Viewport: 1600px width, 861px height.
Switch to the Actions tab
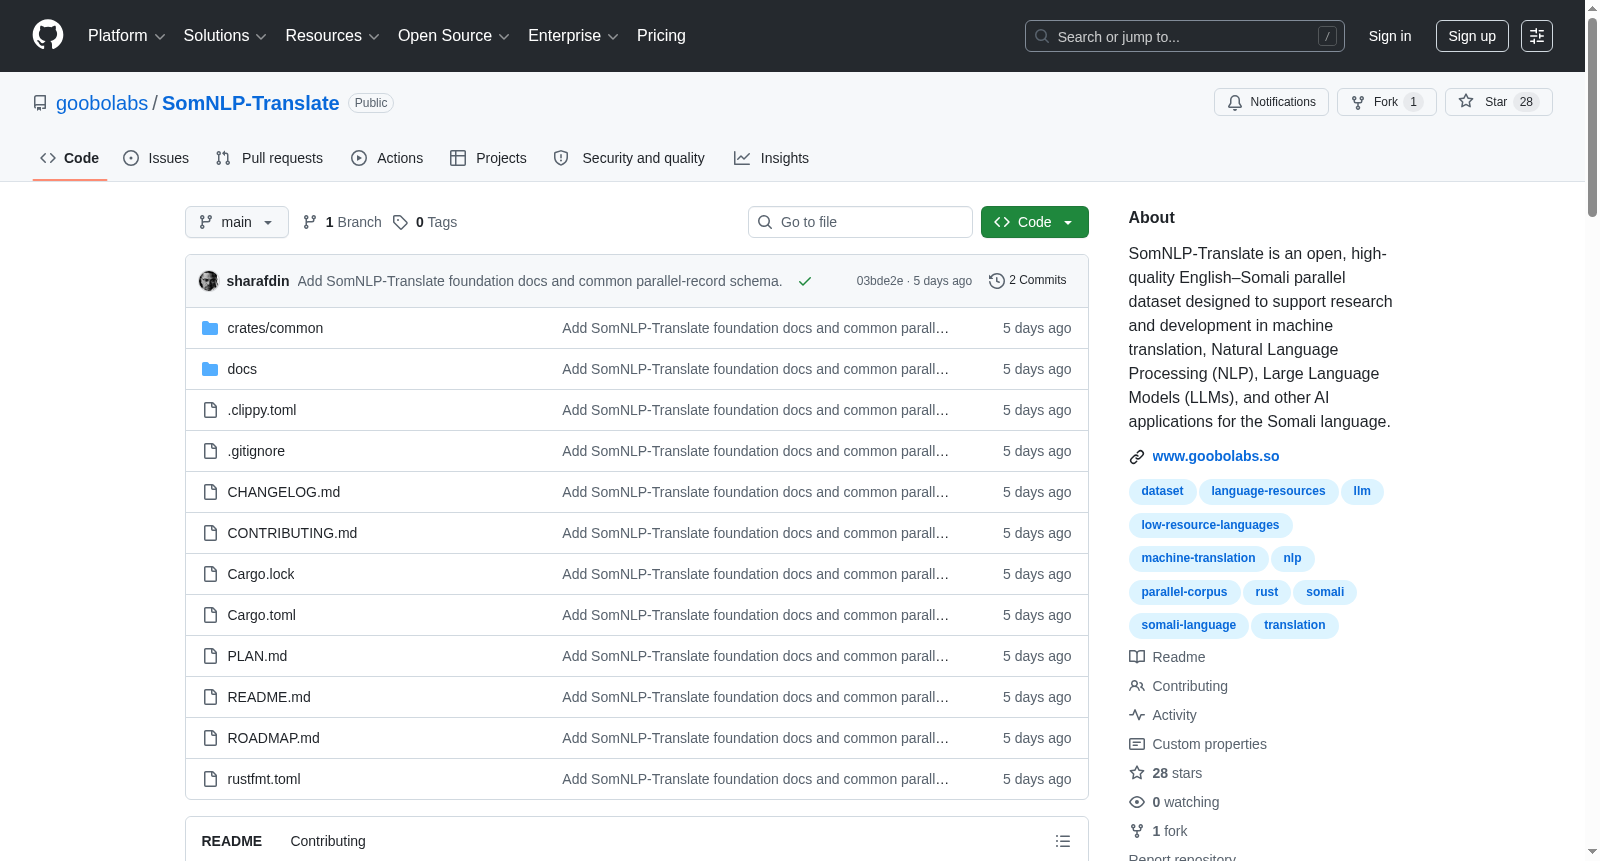(x=387, y=158)
